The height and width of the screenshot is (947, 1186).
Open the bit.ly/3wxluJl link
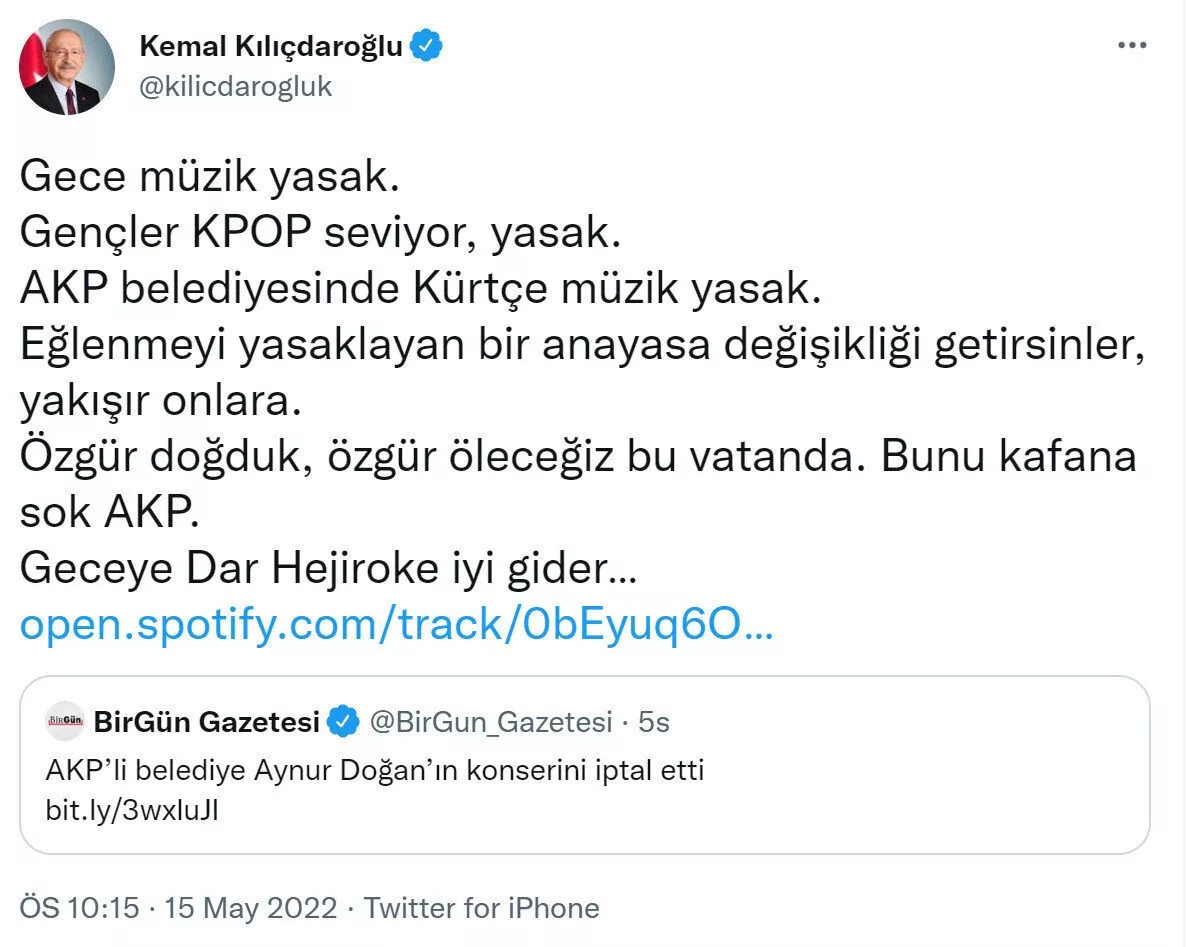[132, 810]
